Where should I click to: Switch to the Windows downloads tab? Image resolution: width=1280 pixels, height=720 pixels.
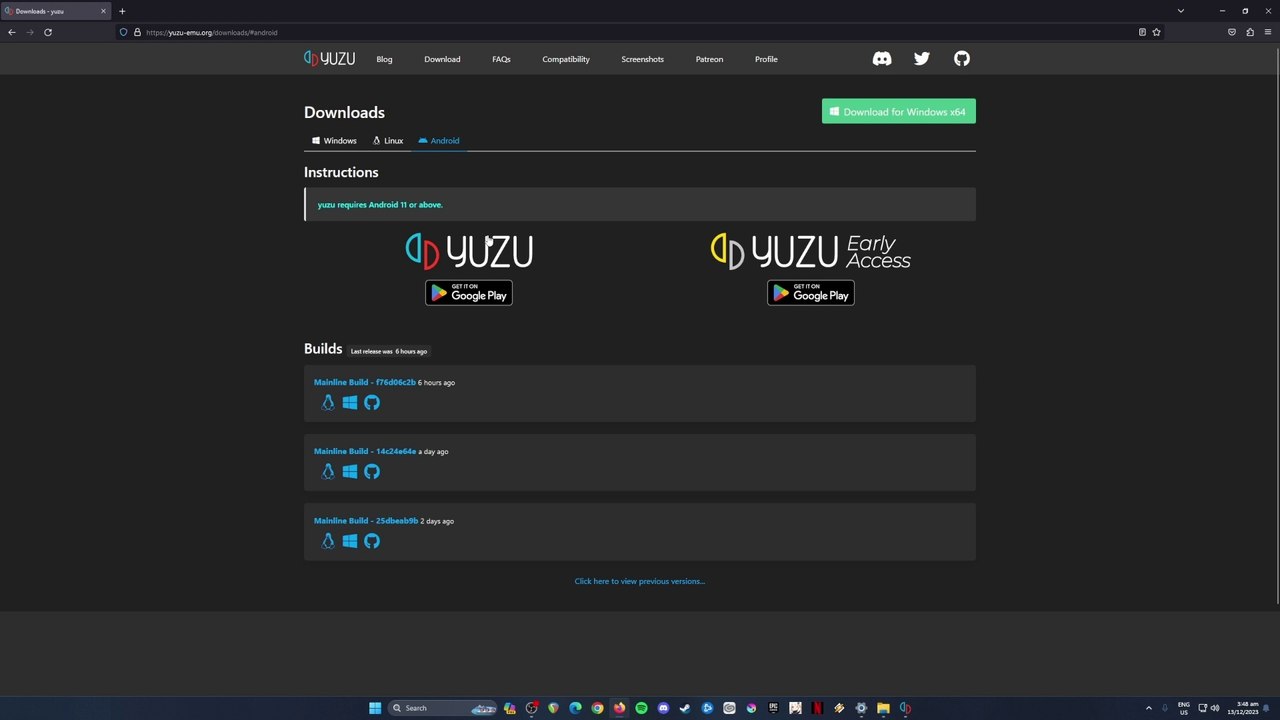click(334, 141)
